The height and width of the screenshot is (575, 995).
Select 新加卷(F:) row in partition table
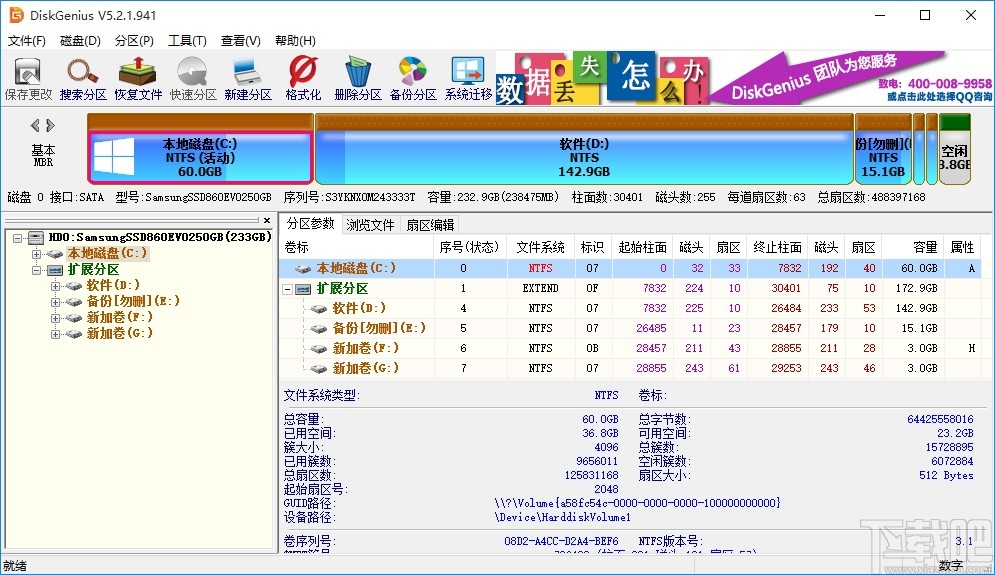point(630,348)
